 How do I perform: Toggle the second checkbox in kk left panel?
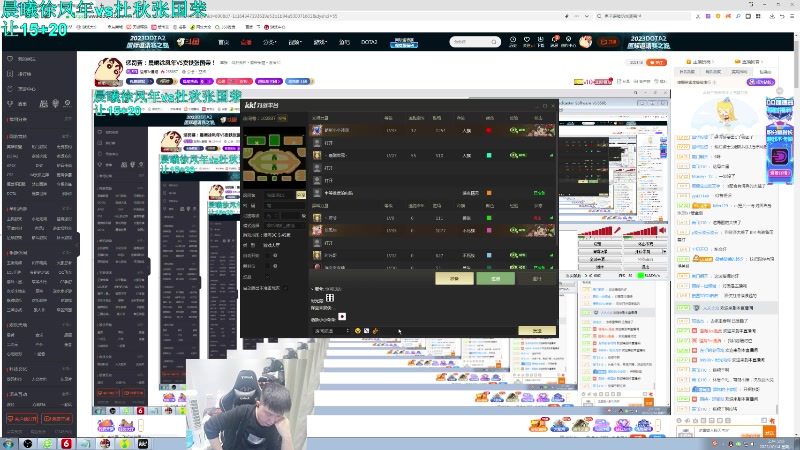pyautogui.click(x=268, y=266)
